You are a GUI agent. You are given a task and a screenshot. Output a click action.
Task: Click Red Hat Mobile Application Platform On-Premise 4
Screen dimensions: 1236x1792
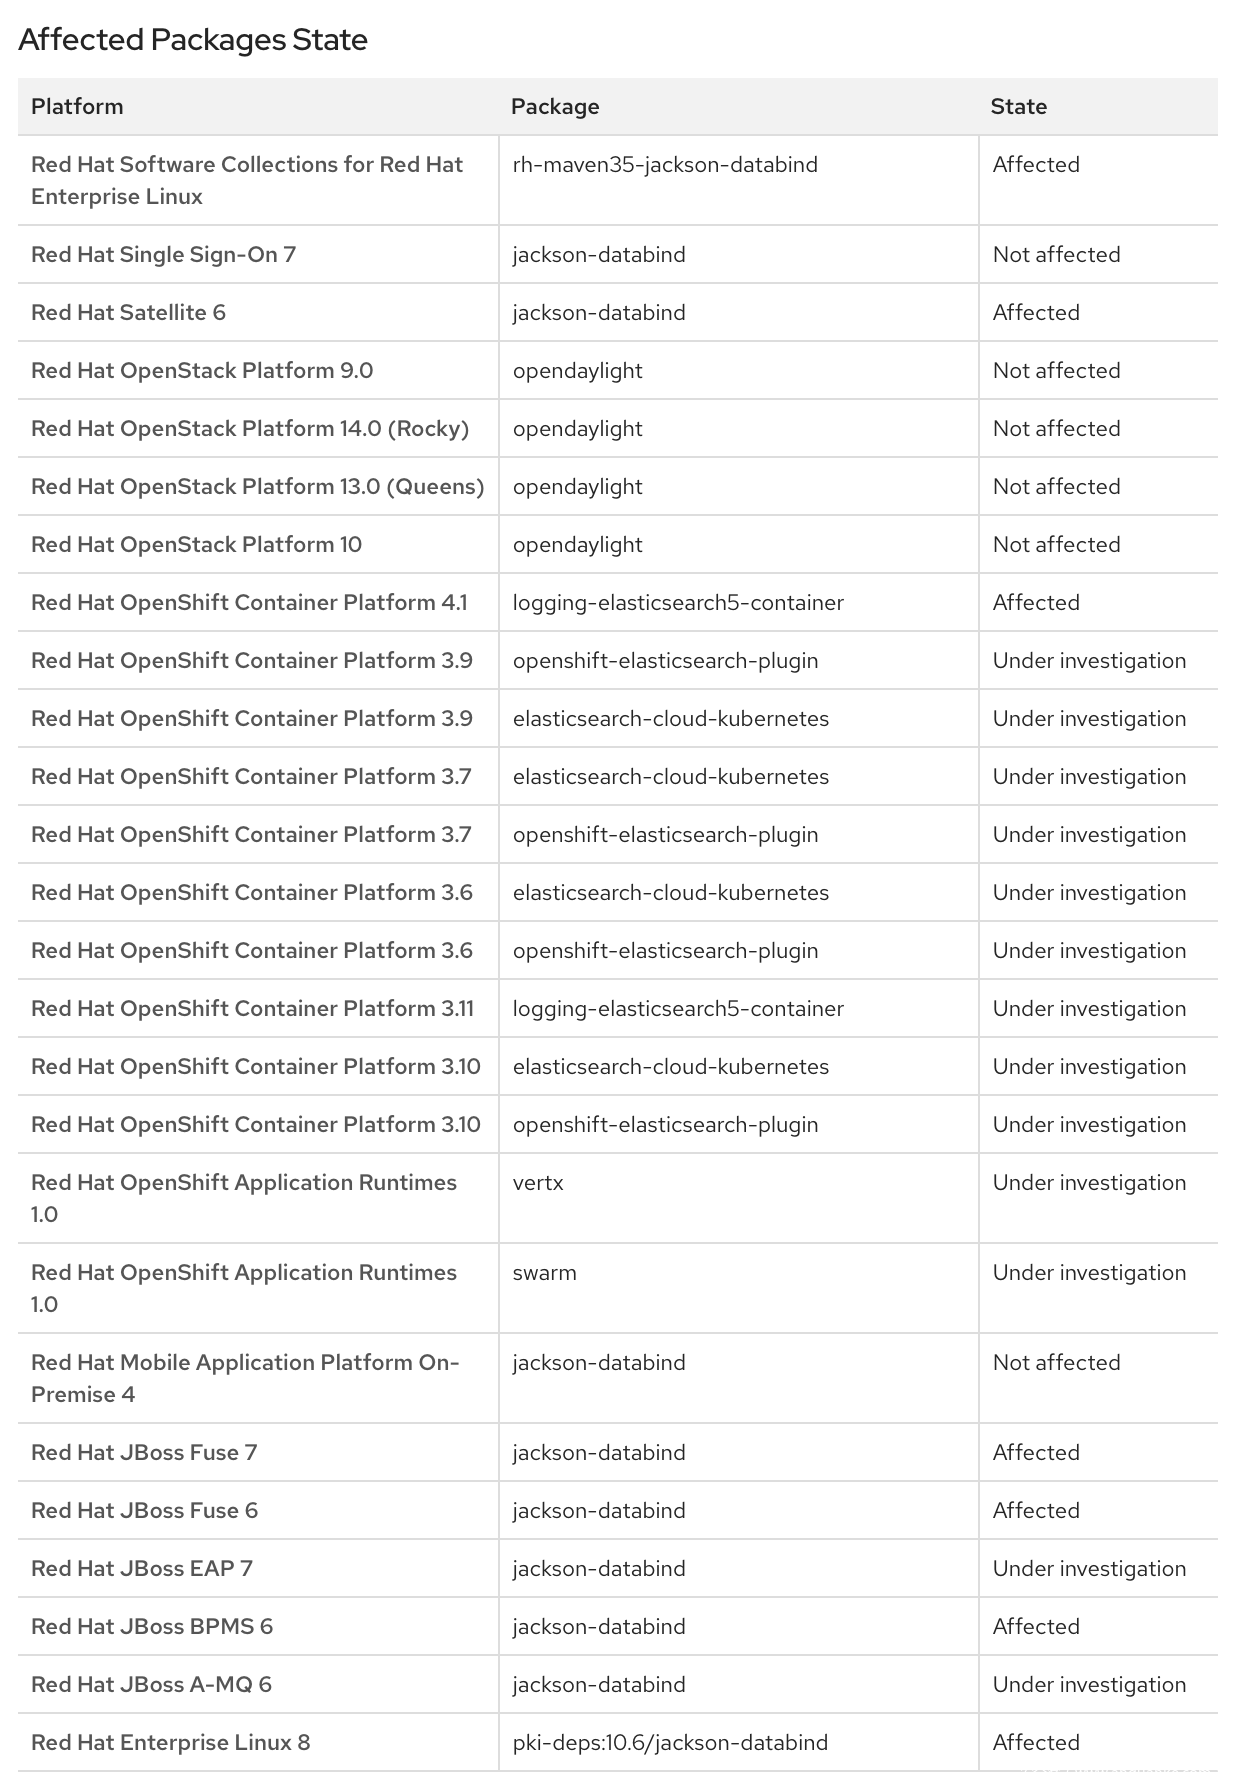pos(245,1378)
